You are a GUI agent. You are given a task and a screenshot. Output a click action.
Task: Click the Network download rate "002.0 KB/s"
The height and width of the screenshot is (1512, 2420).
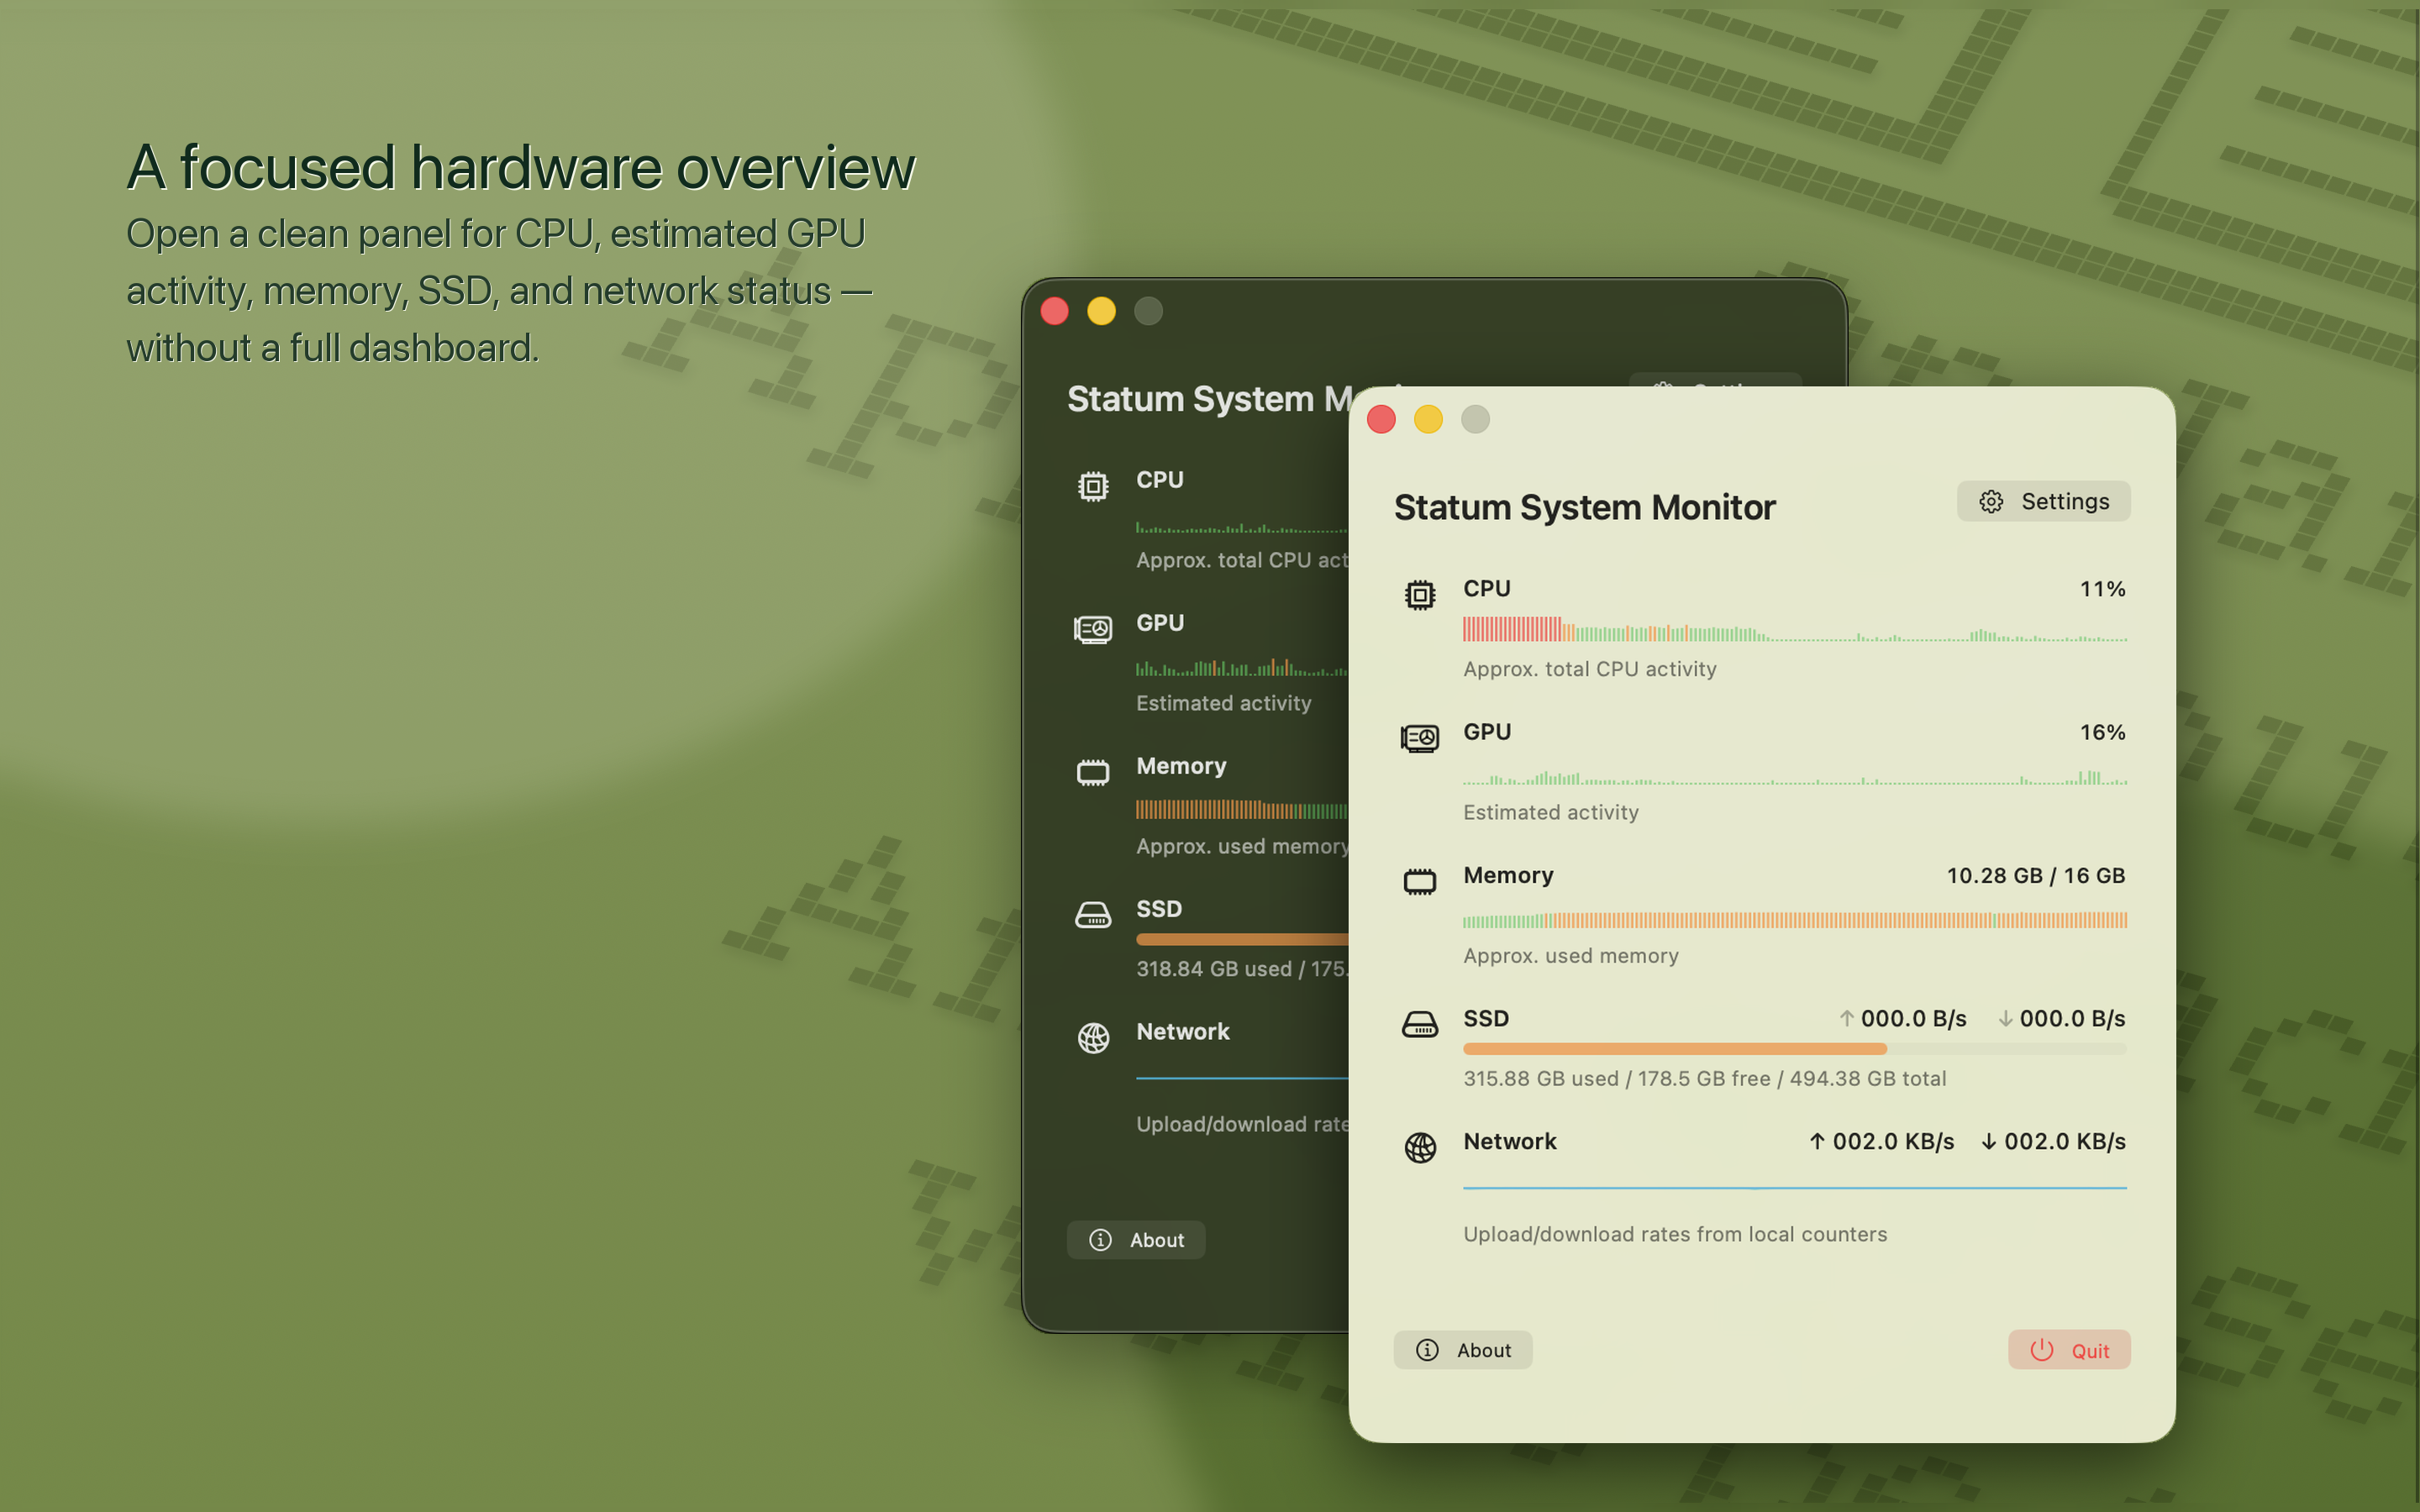2053,1141
